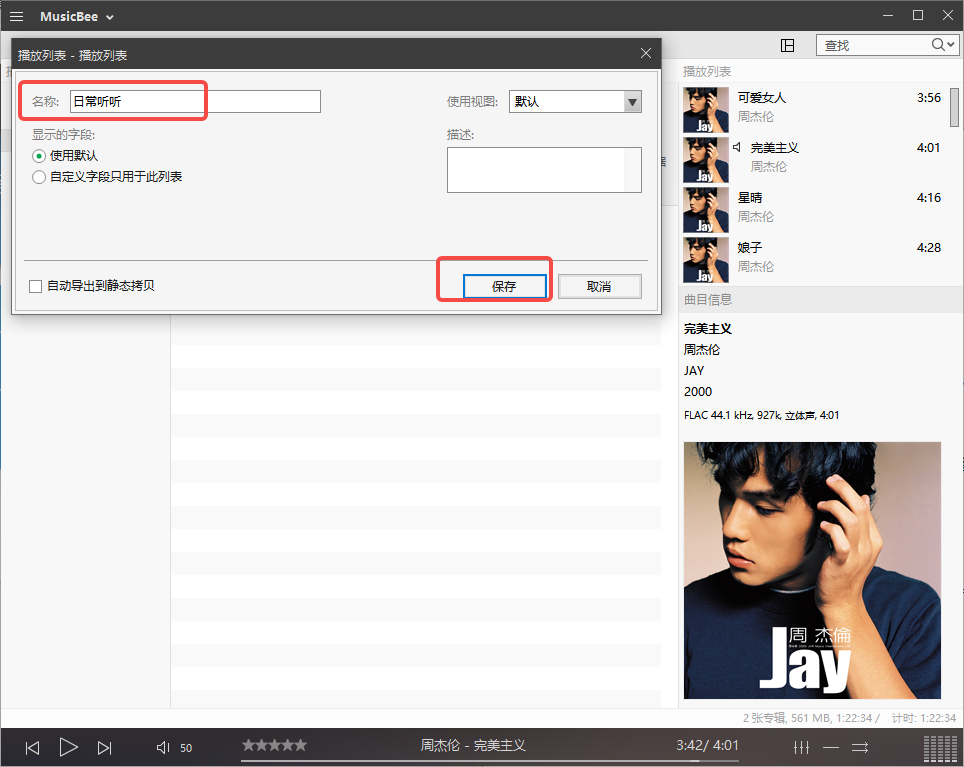Click the volume value 50
964x767 pixels.
[x=186, y=748]
